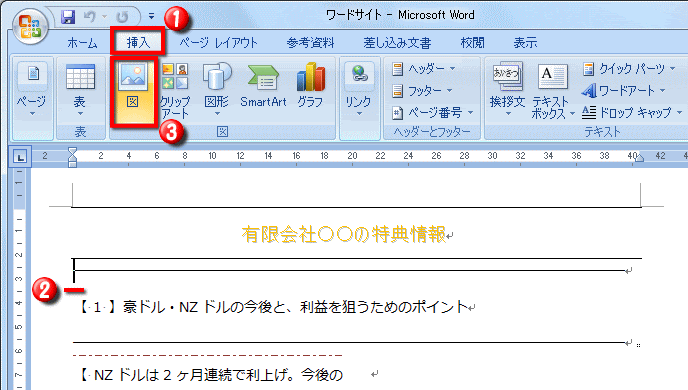Insert picture with 図 button
This screenshot has height=390, width=688.
coord(134,91)
